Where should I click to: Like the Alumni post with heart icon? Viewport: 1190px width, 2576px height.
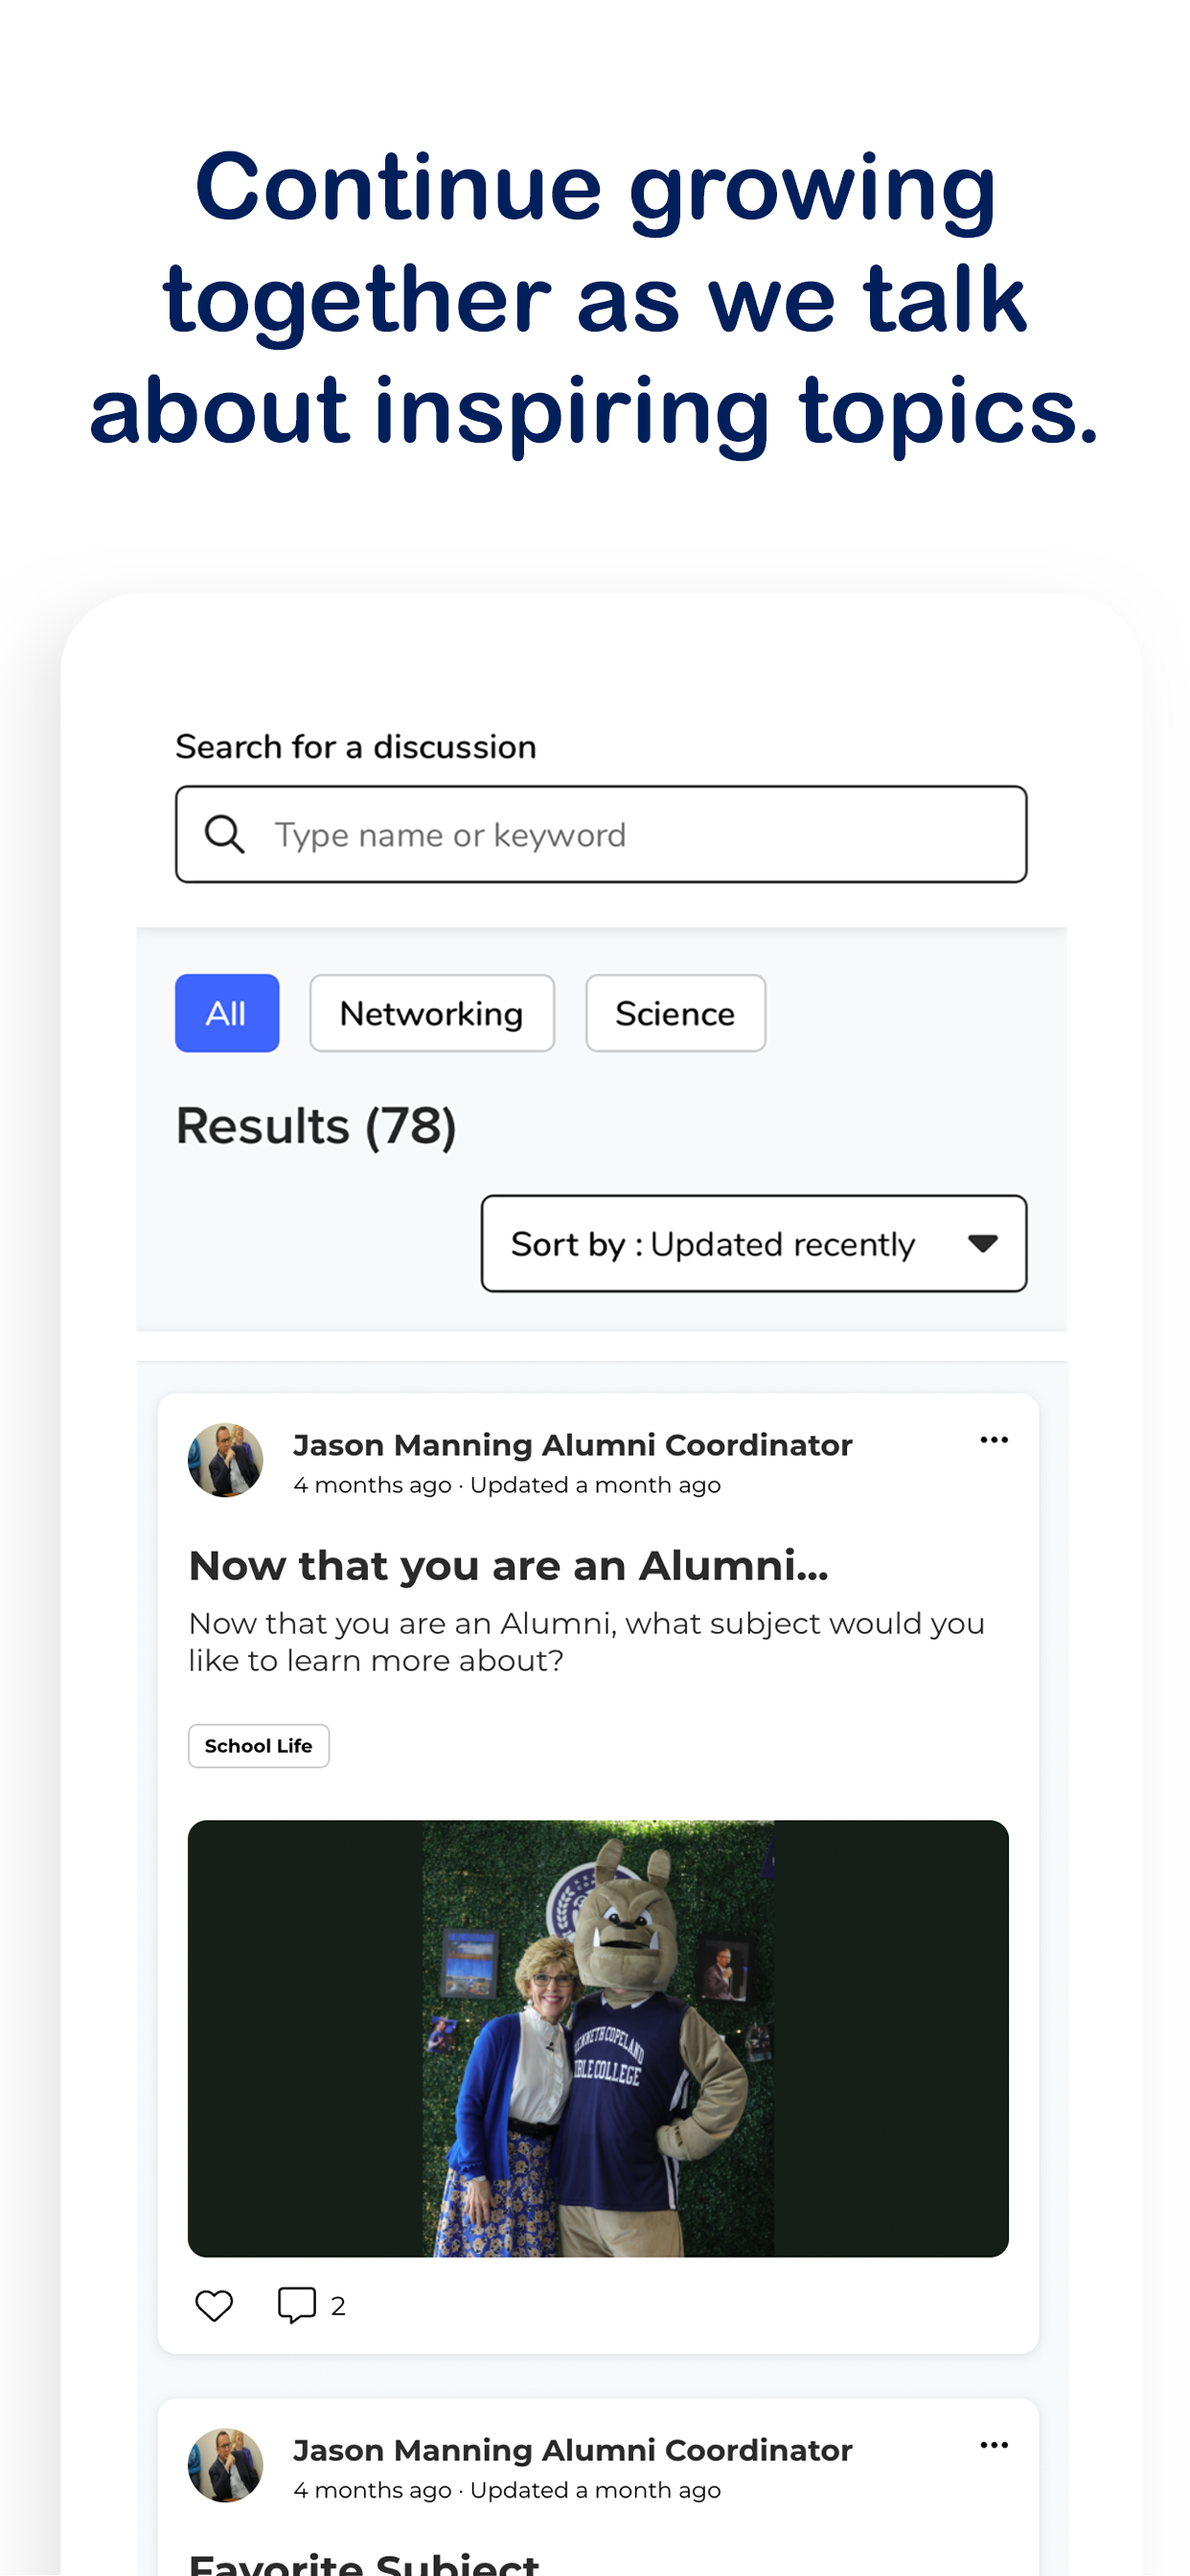(x=214, y=2305)
